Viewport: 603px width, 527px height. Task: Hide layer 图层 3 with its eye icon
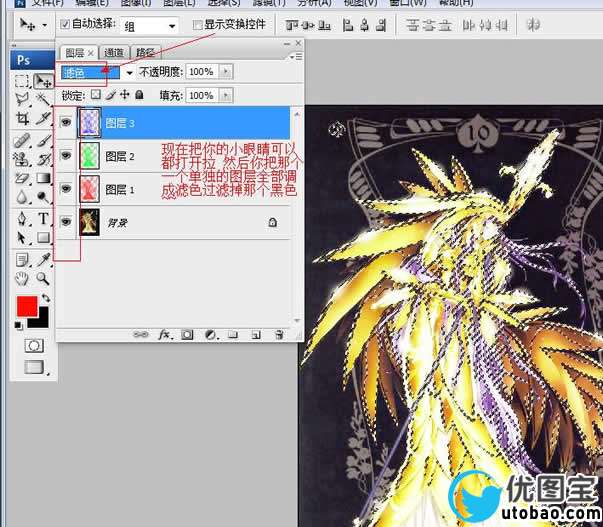tap(66, 122)
